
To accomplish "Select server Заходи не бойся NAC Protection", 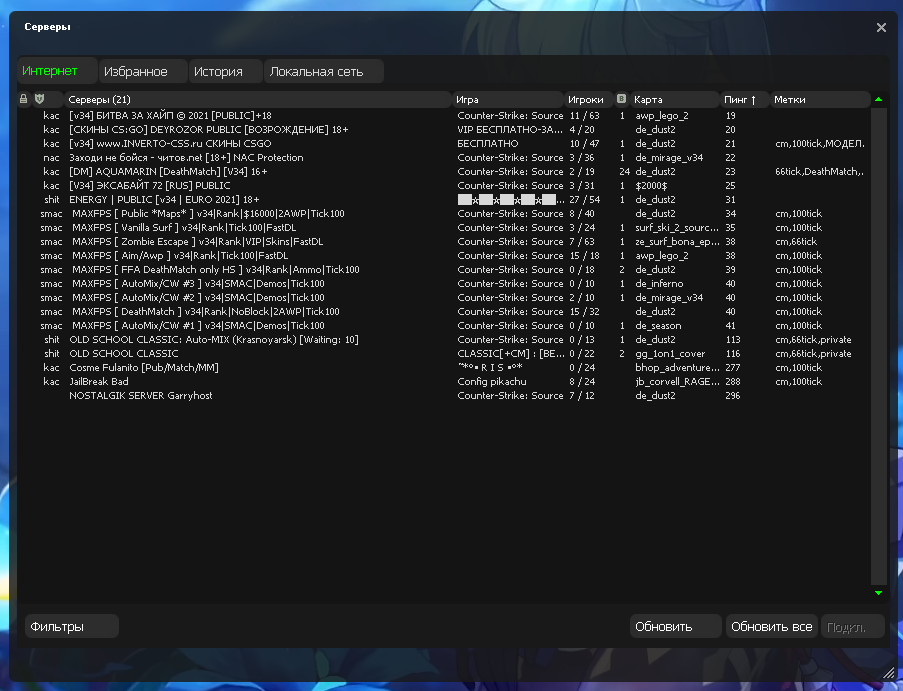I will tap(443, 158).
